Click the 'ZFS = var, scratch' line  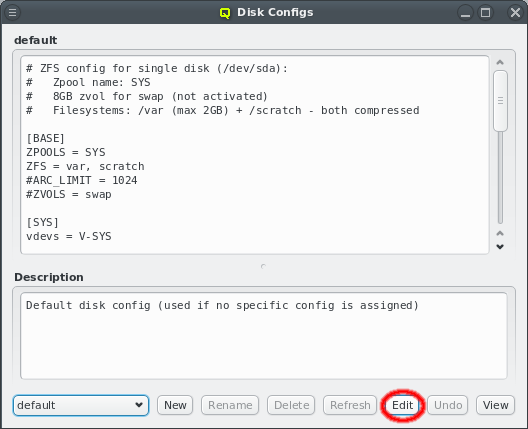click(x=85, y=166)
